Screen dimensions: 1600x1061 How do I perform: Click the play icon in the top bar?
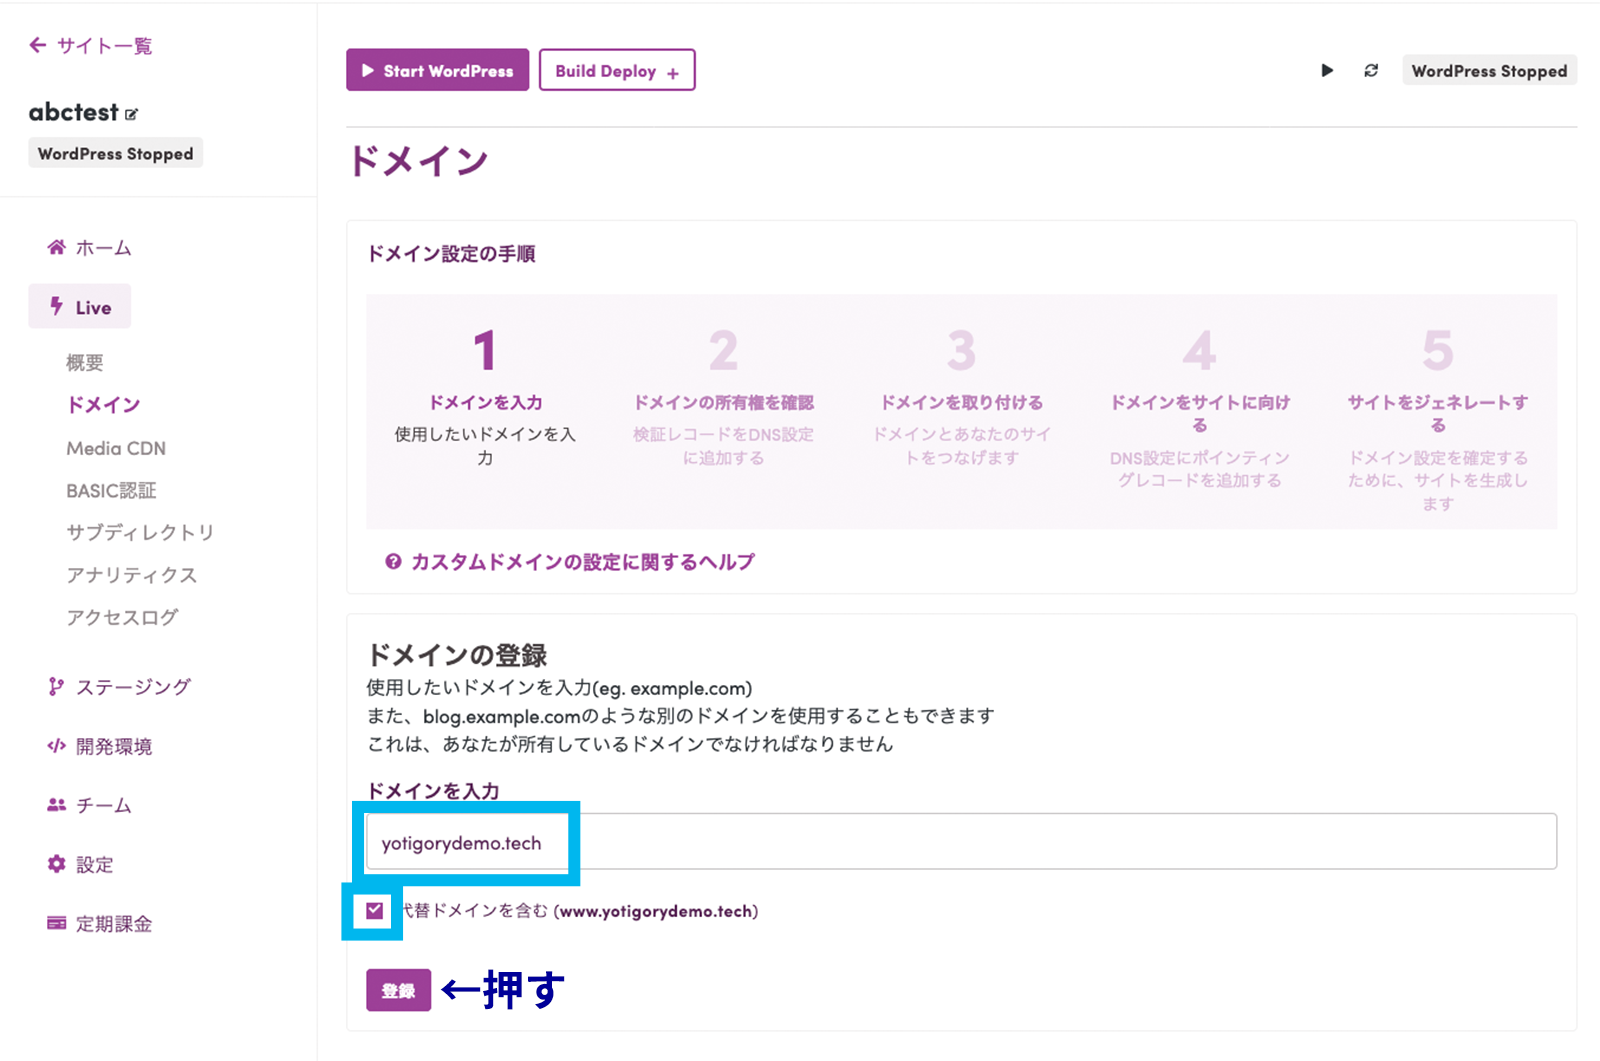tap(1327, 71)
